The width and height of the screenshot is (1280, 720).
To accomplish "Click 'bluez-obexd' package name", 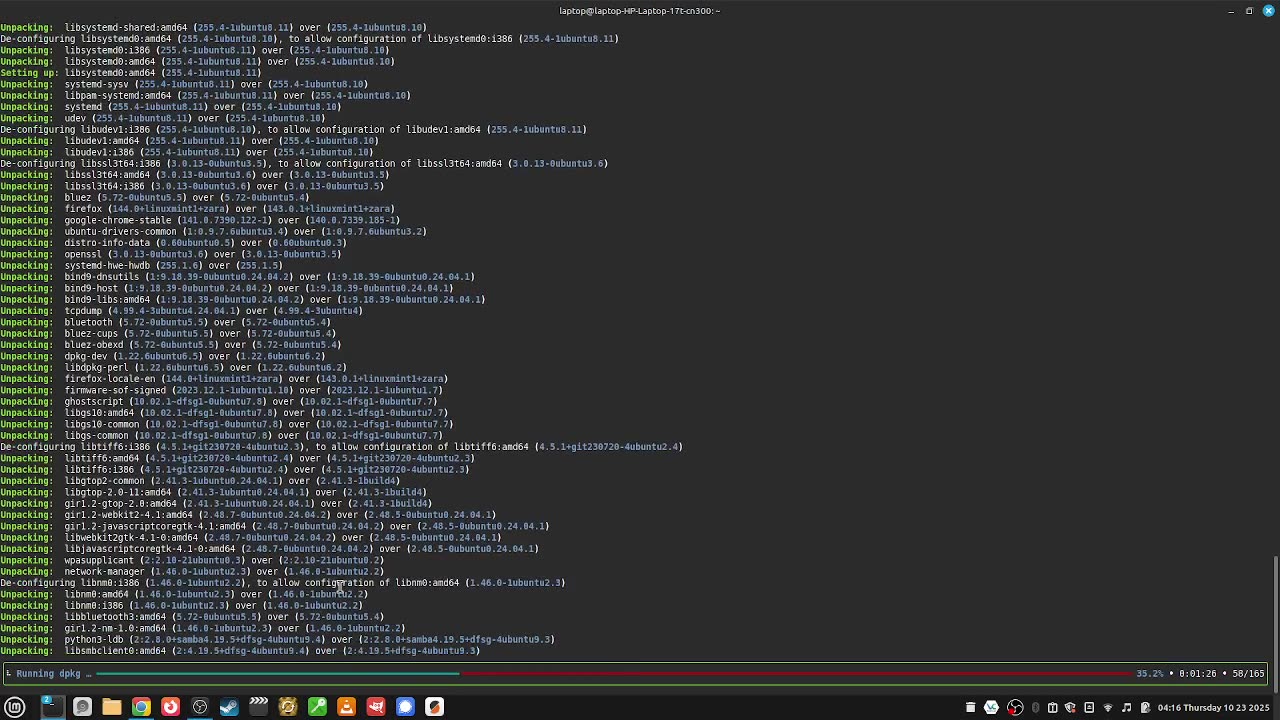I will tap(94, 345).
